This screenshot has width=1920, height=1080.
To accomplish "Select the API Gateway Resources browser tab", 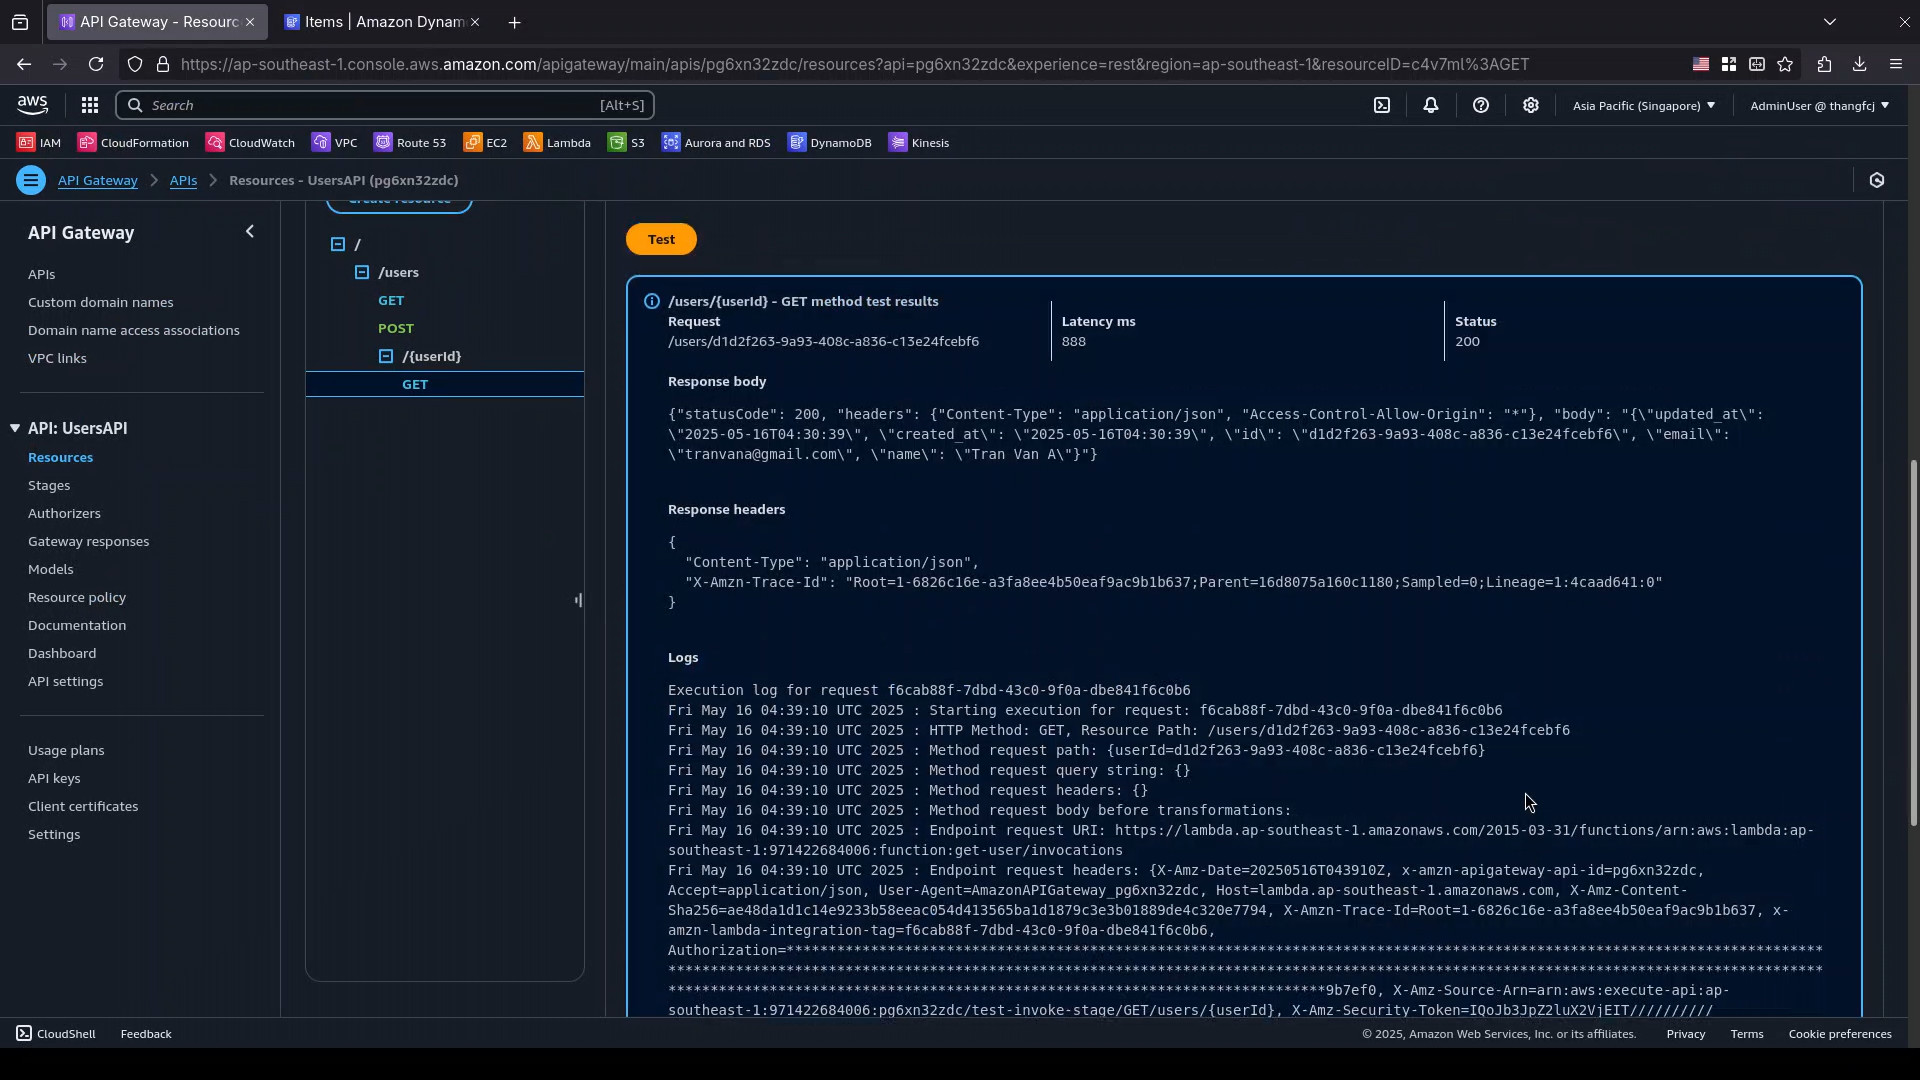I will 157,22.
